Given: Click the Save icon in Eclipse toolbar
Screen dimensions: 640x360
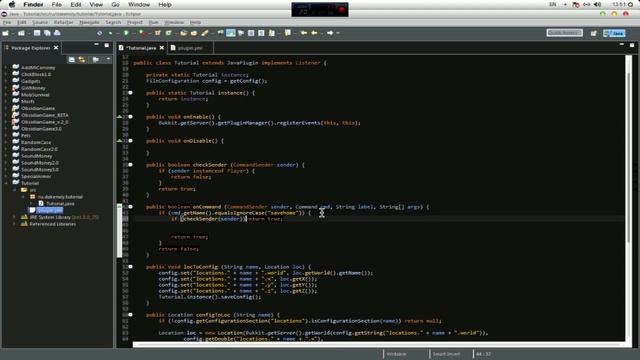Looking at the screenshot, I should [x=37, y=33].
